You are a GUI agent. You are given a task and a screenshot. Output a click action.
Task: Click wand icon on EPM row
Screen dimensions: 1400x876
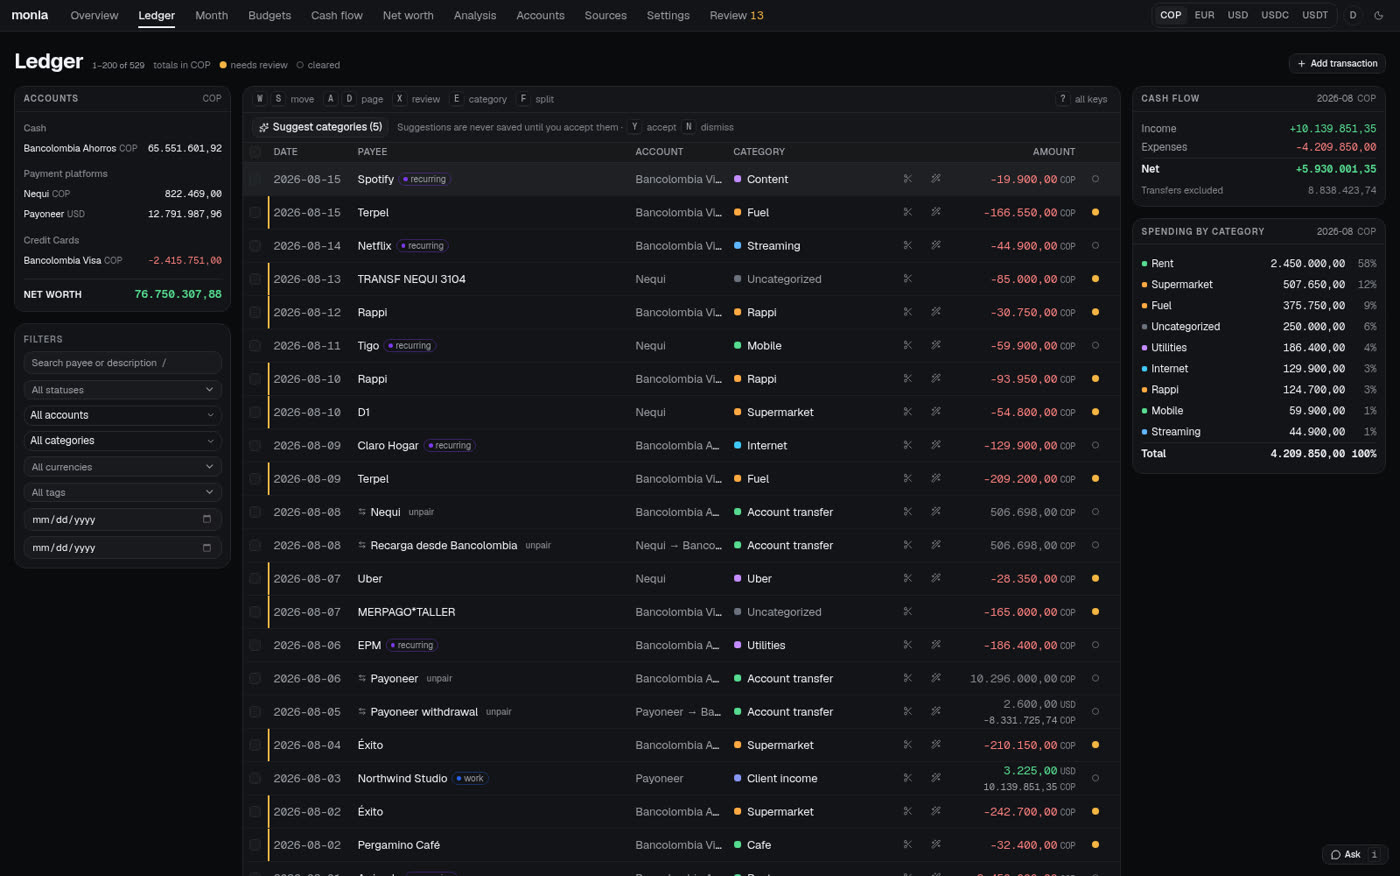pos(936,645)
